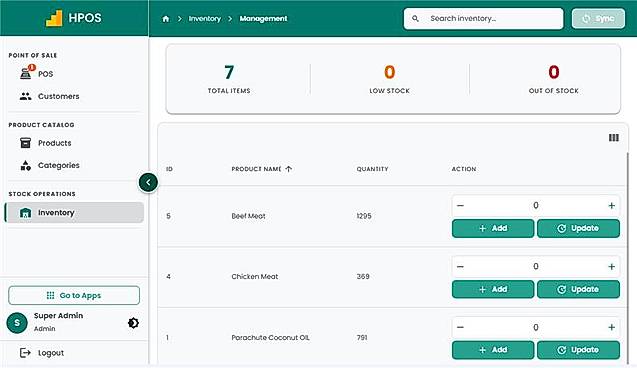Click Go to Apps button
Screen dimensions: 637x368
(x=74, y=295)
